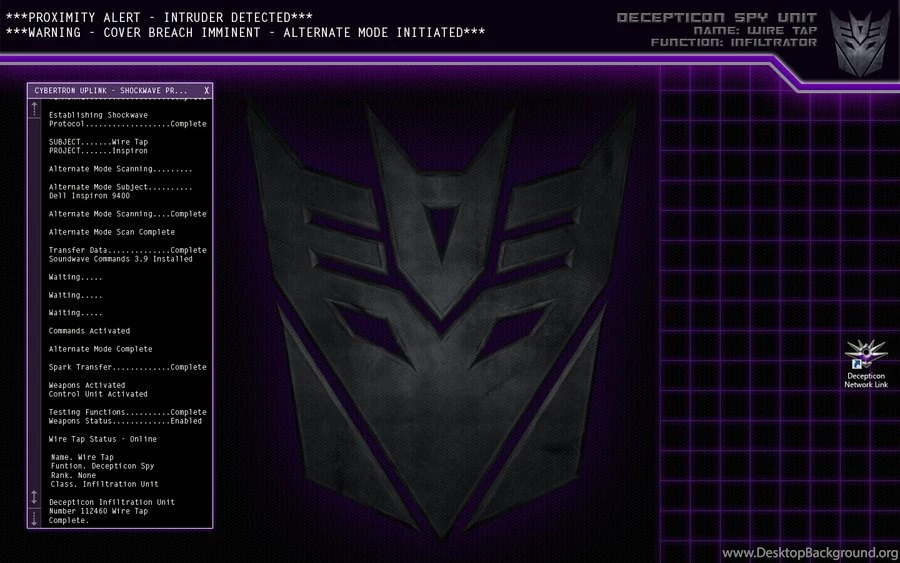Click the scroll-down arrow at the panel bottom
The width and height of the screenshot is (900, 563).
click(34, 518)
